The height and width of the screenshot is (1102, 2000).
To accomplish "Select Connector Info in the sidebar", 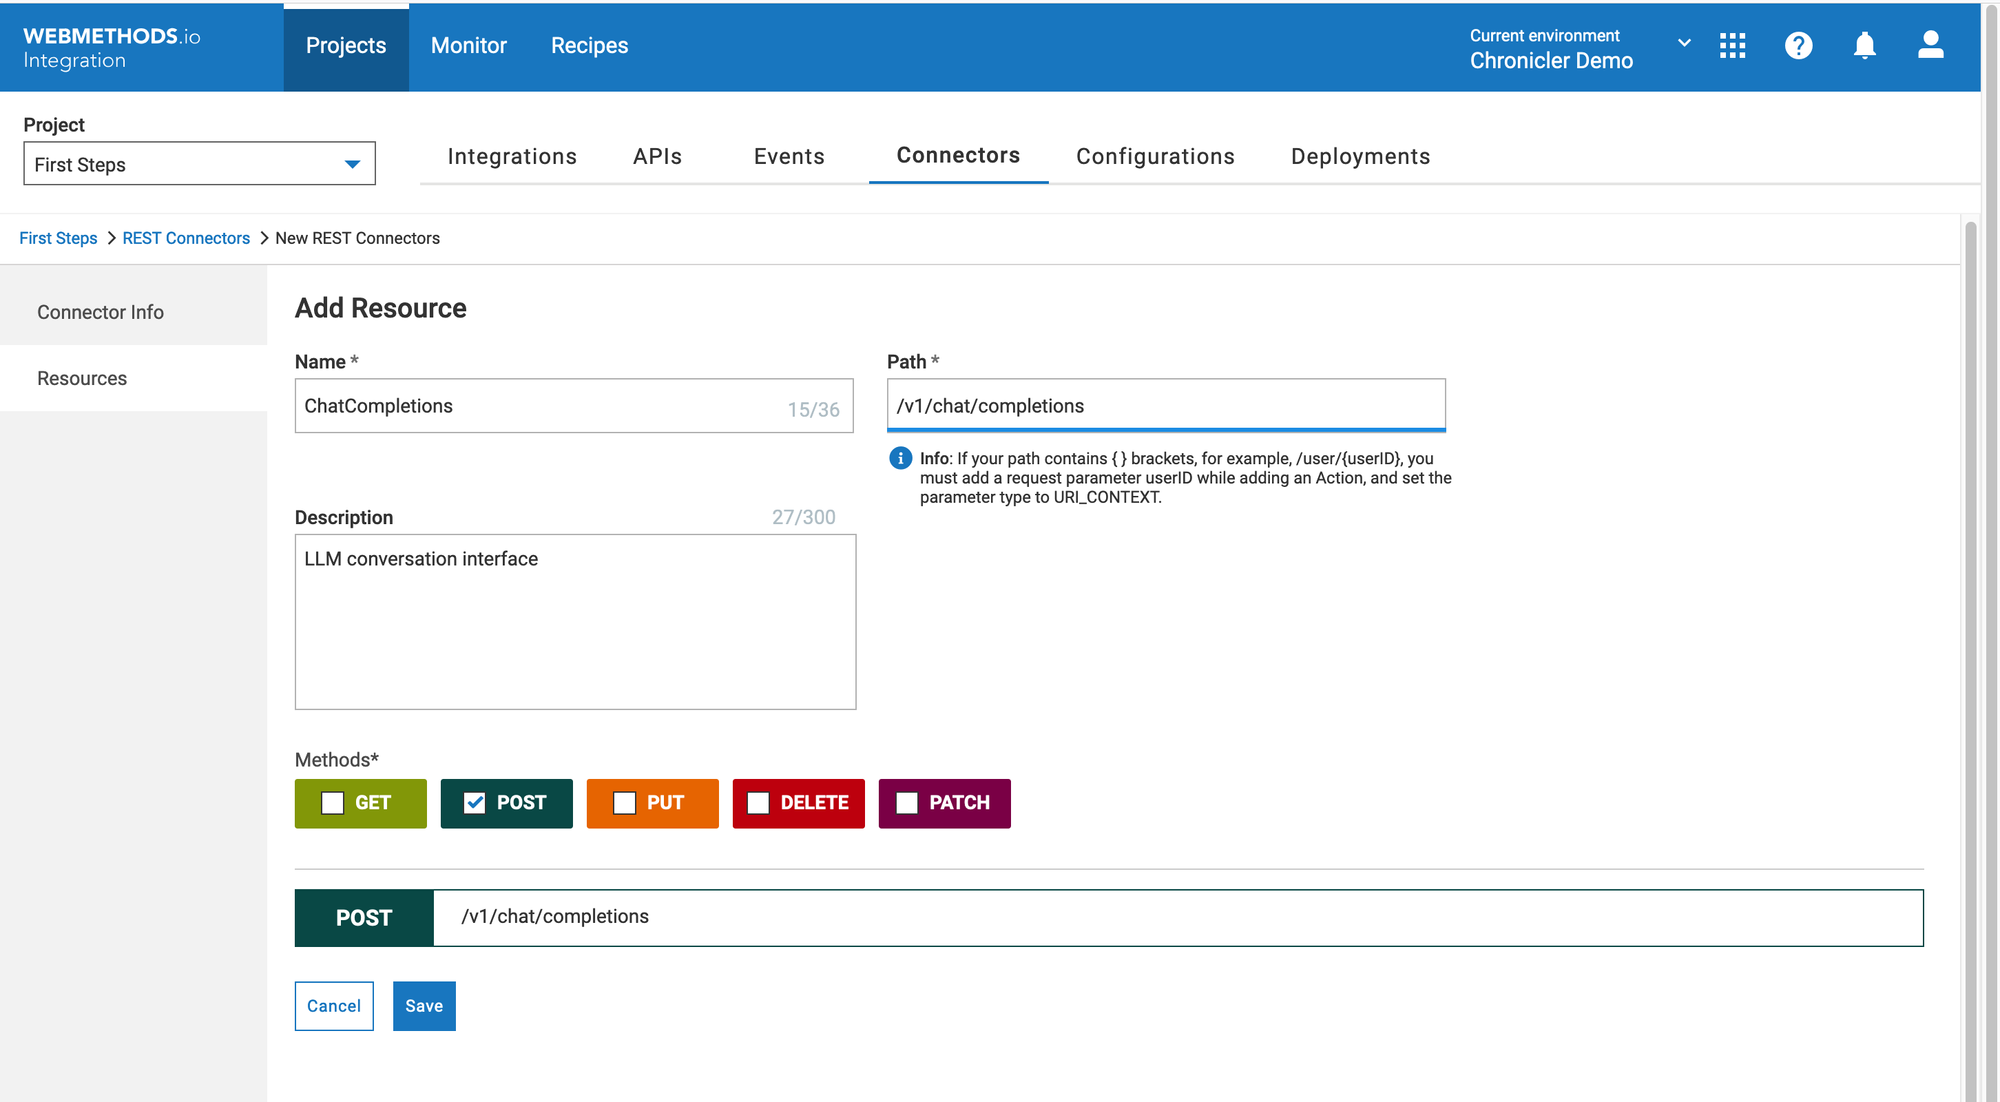I will pos(100,312).
